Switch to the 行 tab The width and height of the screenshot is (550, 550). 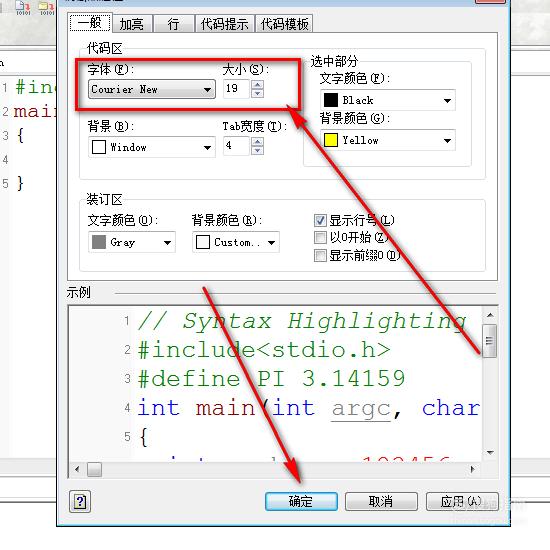[174, 24]
